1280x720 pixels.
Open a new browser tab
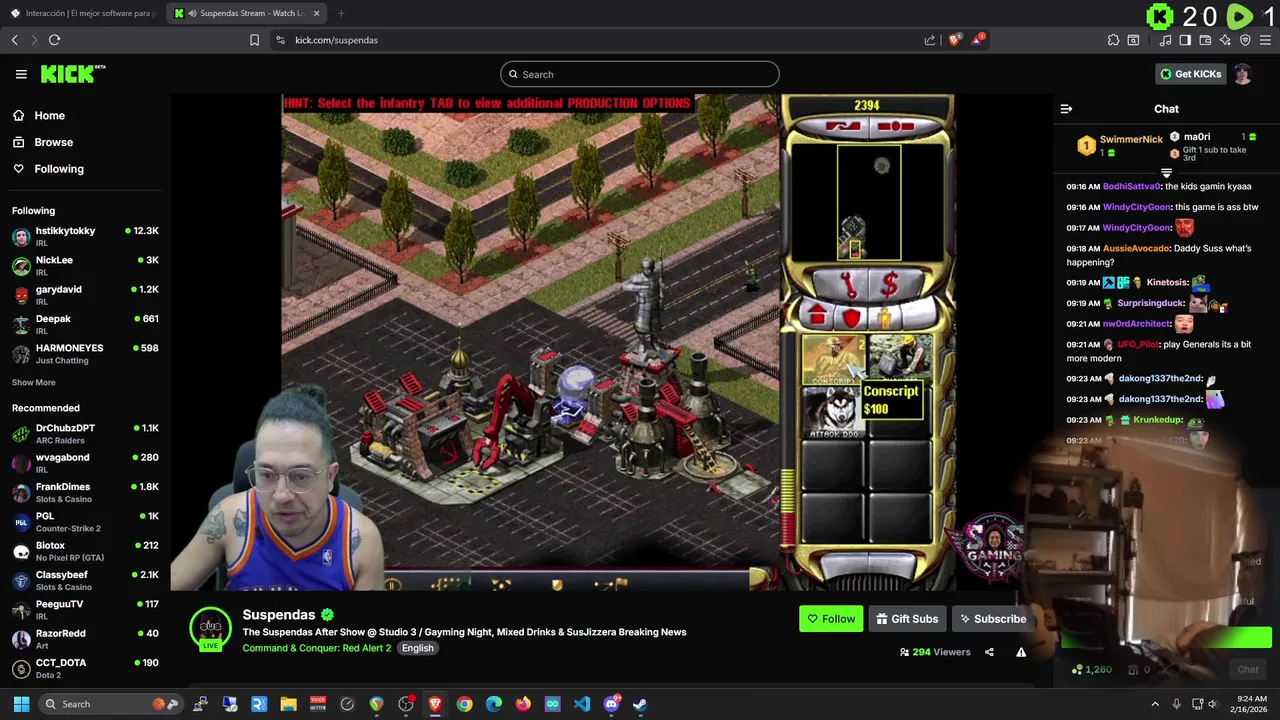click(341, 13)
